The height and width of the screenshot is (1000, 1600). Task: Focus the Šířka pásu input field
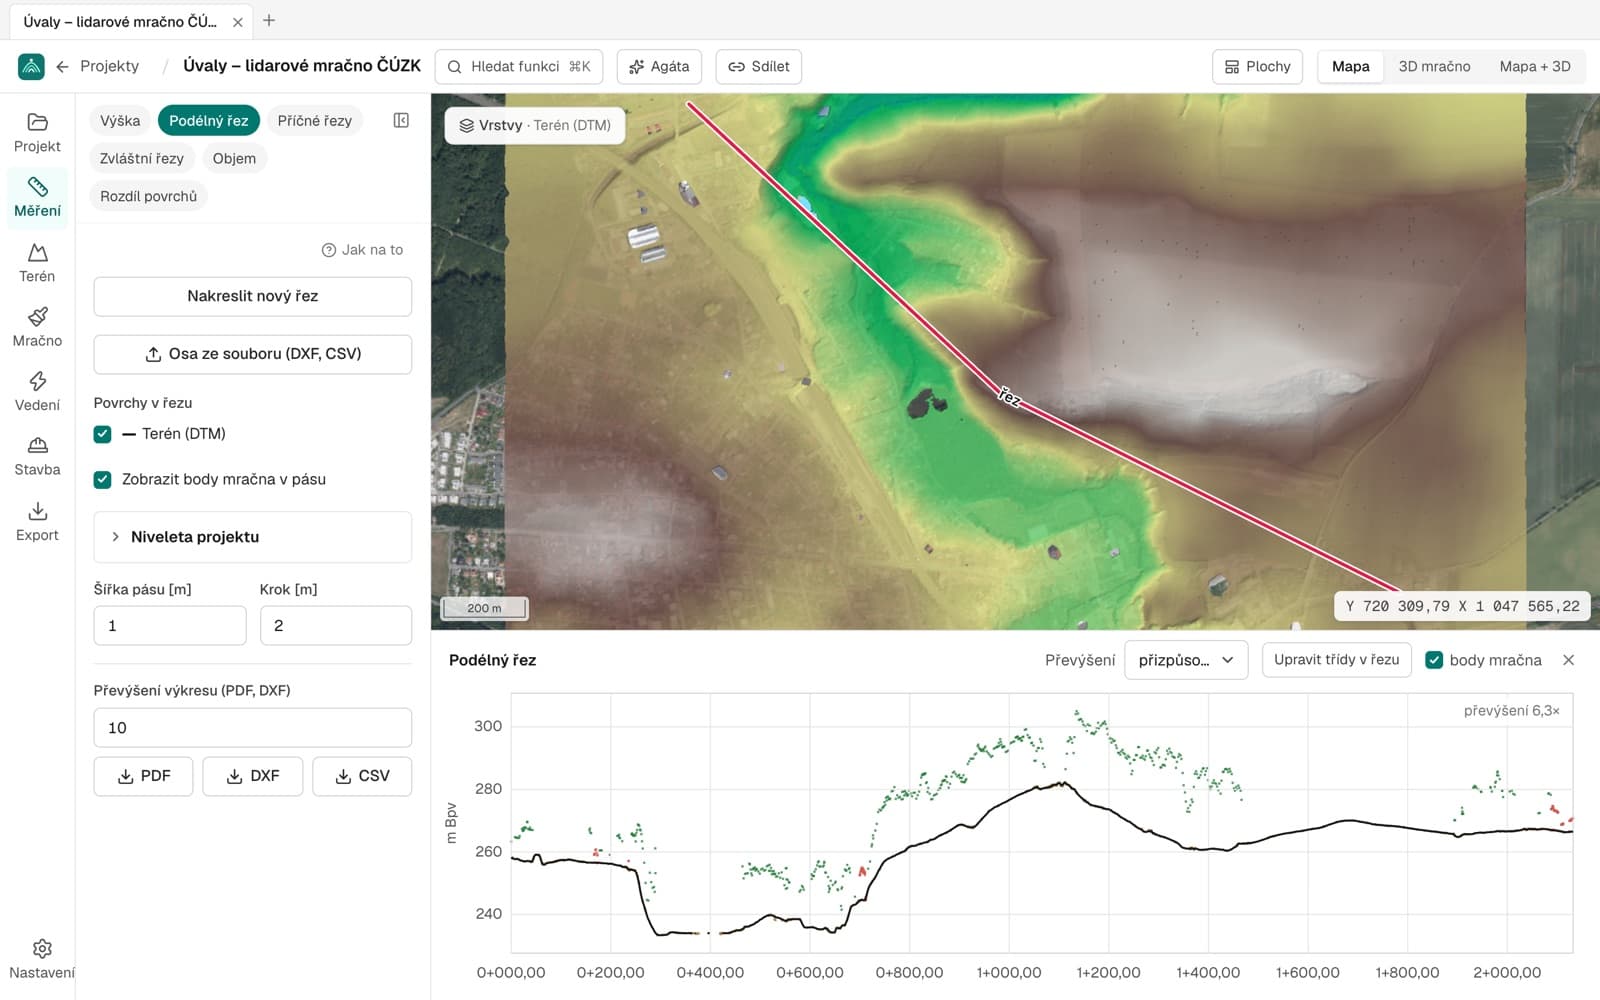click(170, 625)
